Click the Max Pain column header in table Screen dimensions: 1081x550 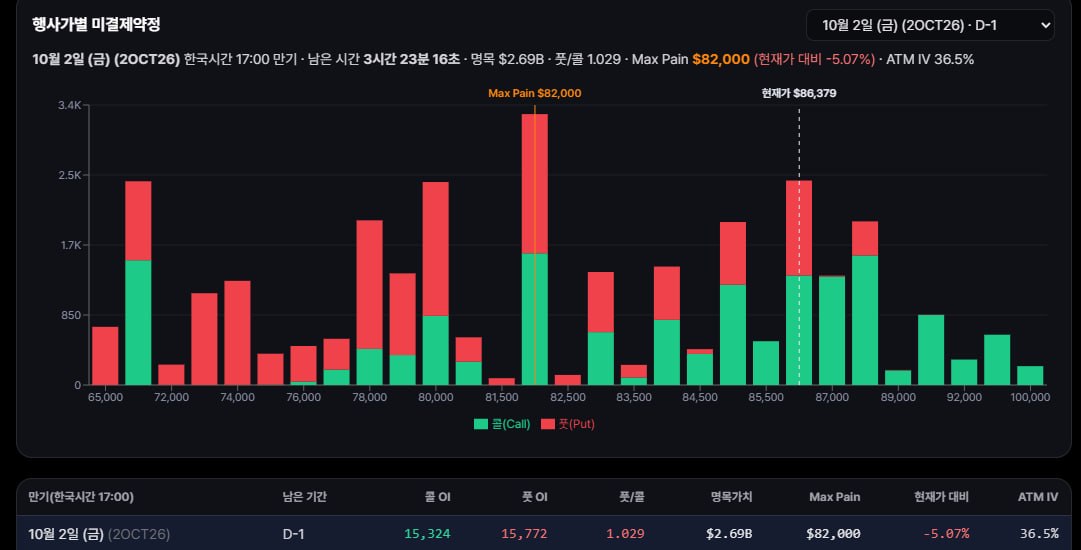point(834,497)
